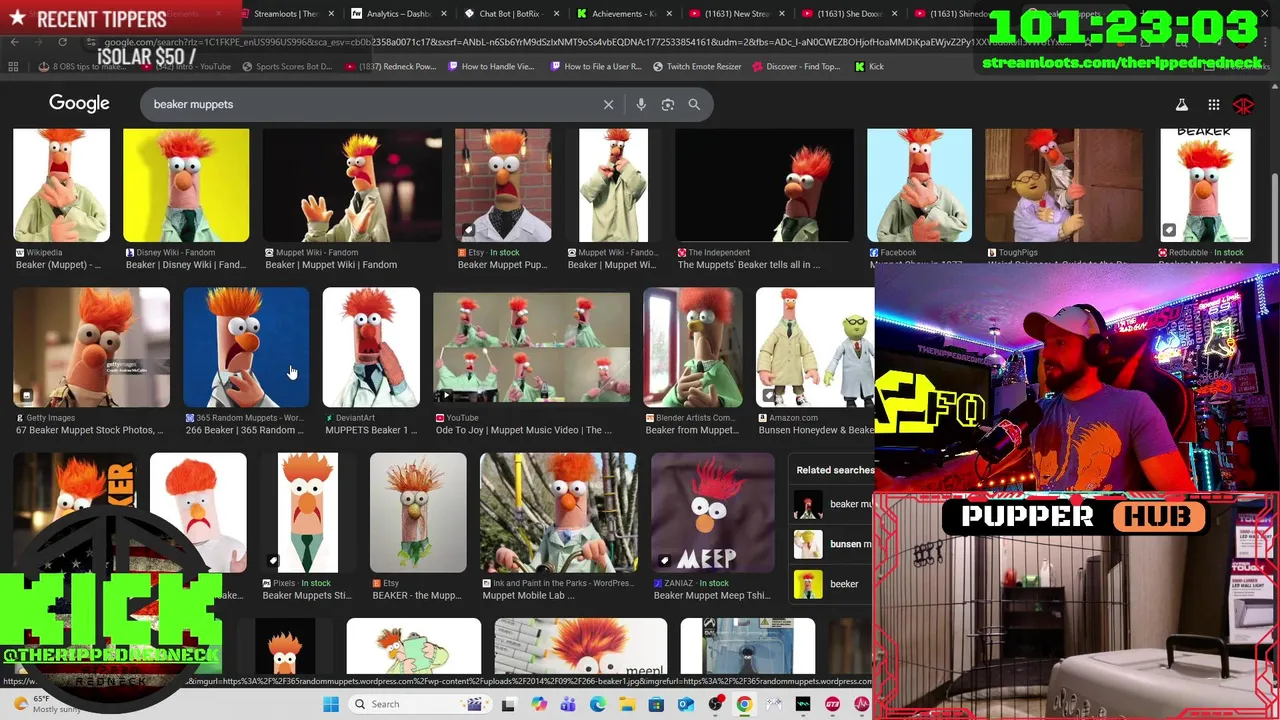Viewport: 1280px width, 720px height.
Task: Close the Achievements - Kick tab
Action: 669,14
